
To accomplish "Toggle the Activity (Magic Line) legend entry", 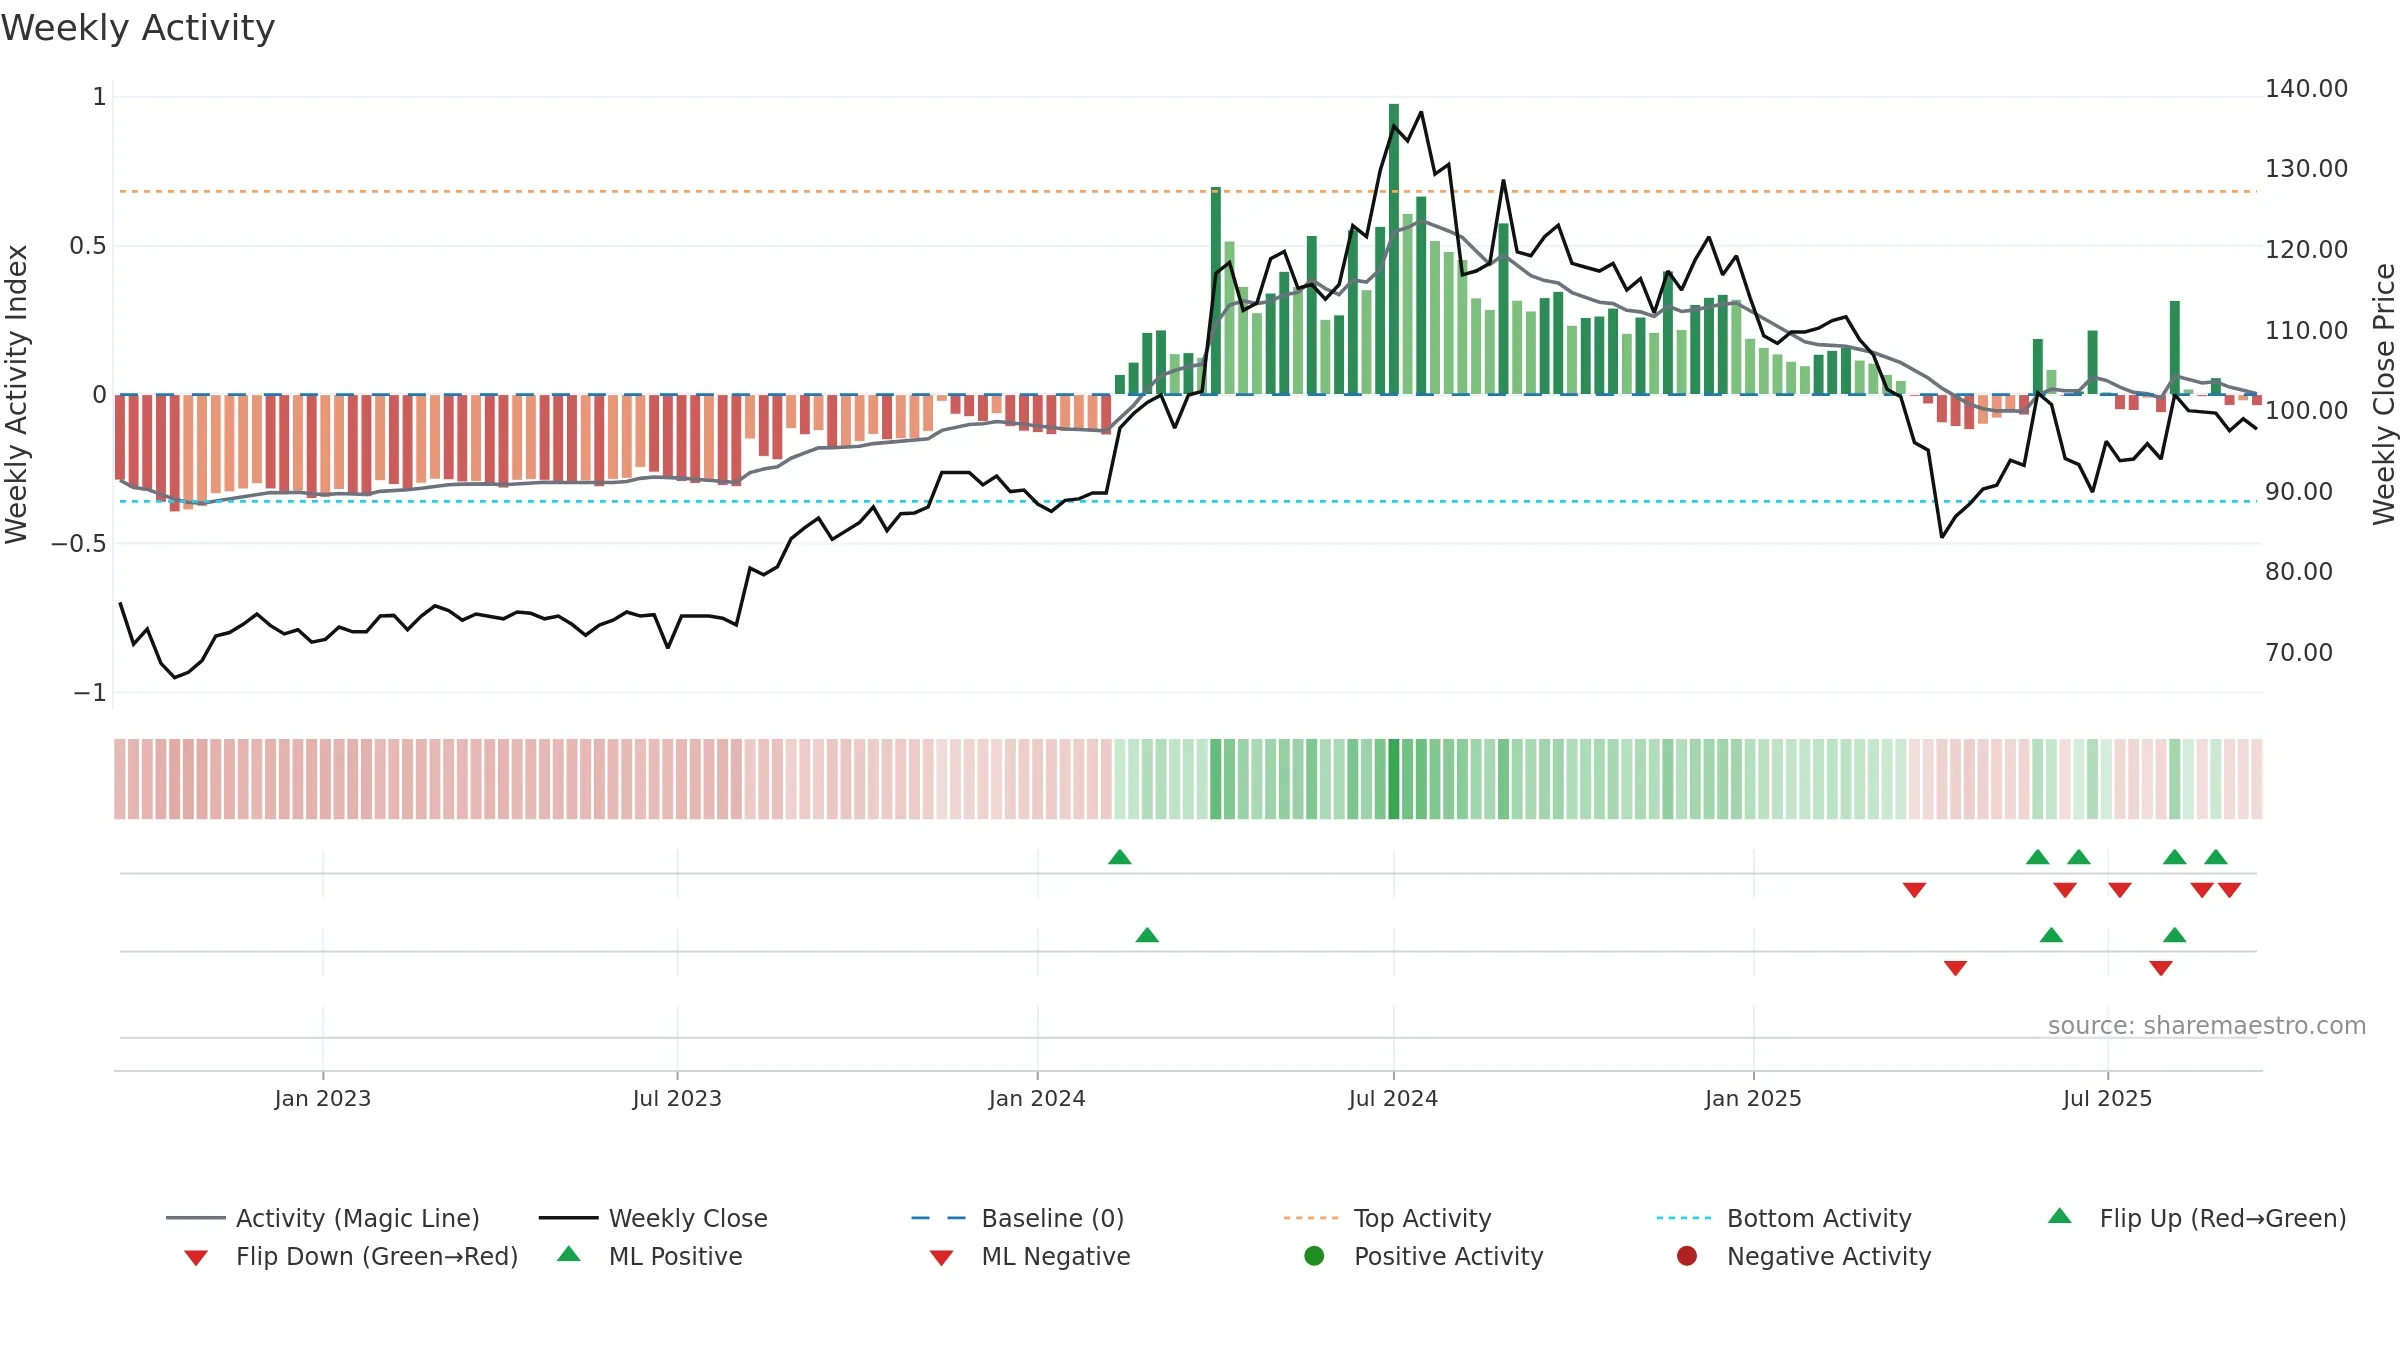I will (x=323, y=1218).
